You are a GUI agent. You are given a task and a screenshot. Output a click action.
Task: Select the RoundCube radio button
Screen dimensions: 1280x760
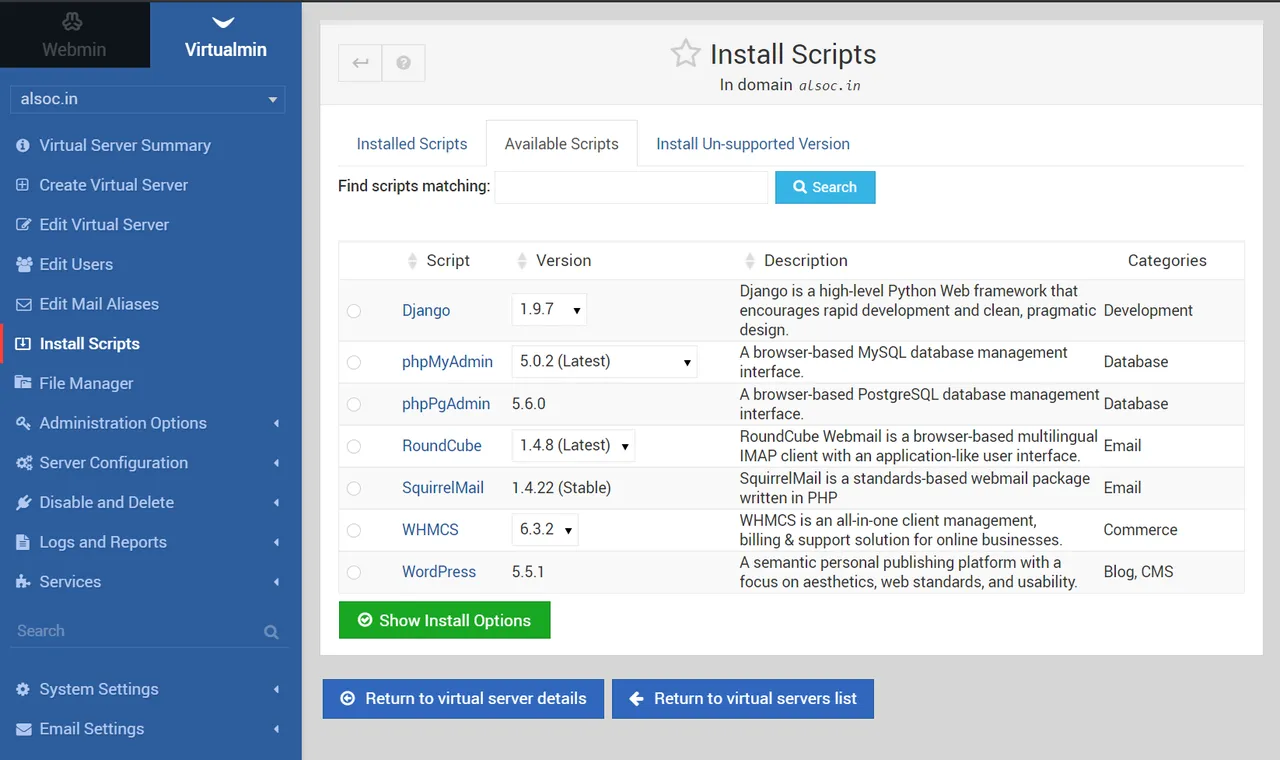point(354,446)
